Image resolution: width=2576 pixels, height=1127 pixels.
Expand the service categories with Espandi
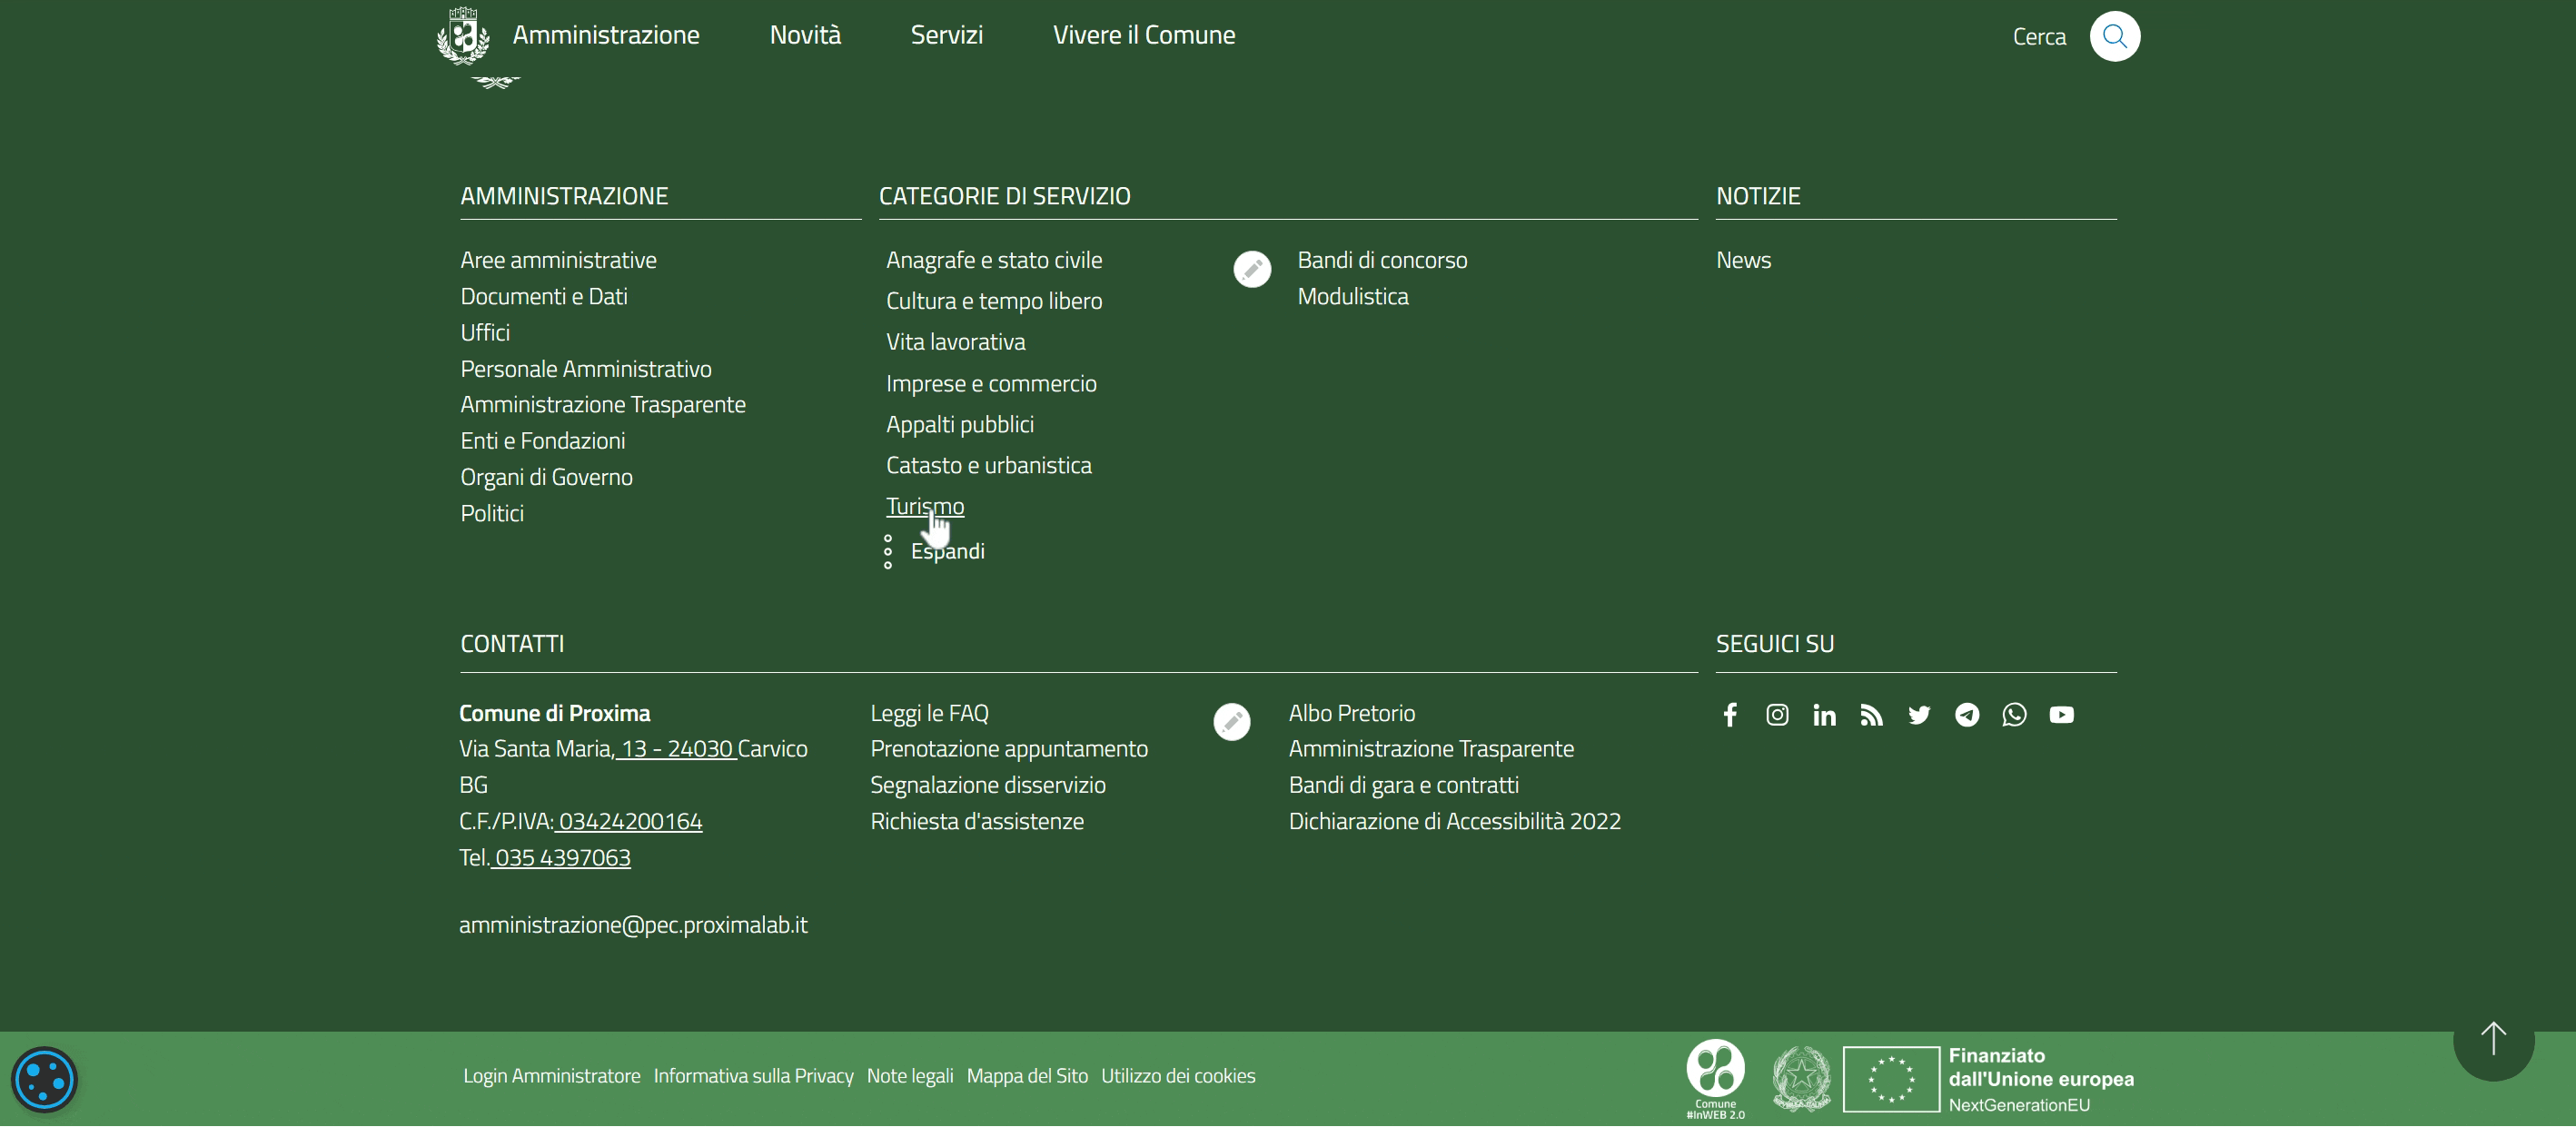[x=946, y=552]
